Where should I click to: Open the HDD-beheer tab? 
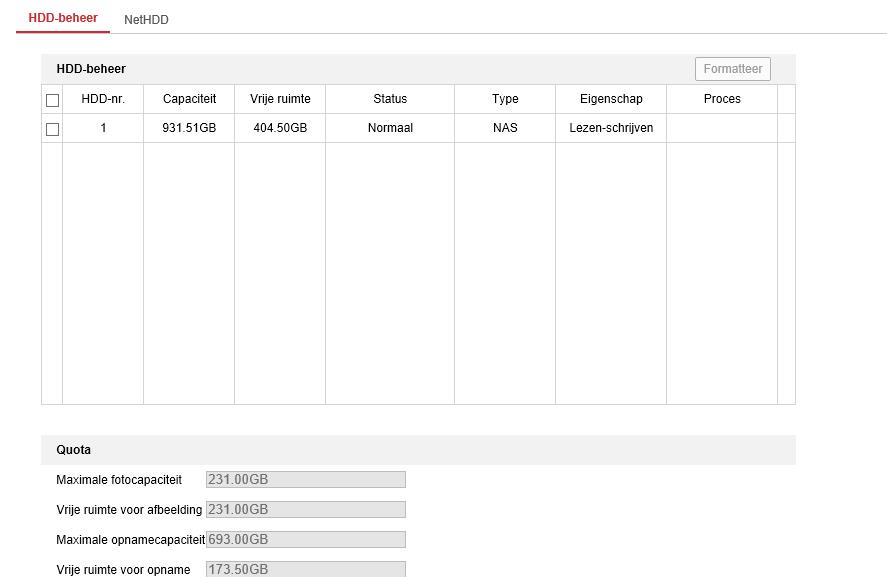(x=63, y=18)
